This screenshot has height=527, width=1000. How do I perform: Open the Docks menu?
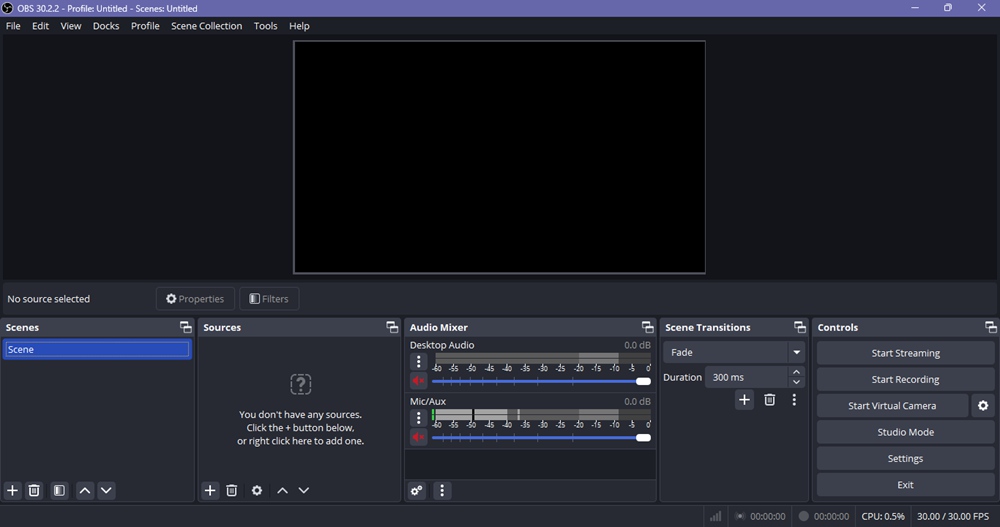click(106, 26)
